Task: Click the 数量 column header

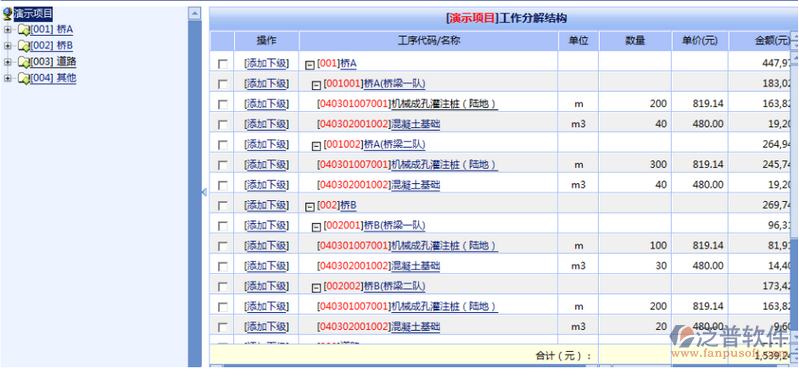Action: [x=635, y=41]
